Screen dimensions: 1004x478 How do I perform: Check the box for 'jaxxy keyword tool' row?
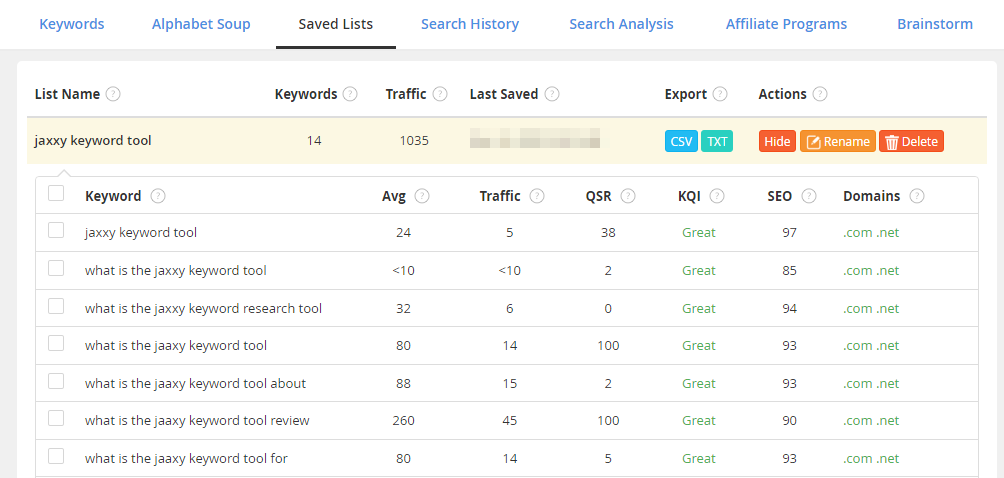pos(56,230)
